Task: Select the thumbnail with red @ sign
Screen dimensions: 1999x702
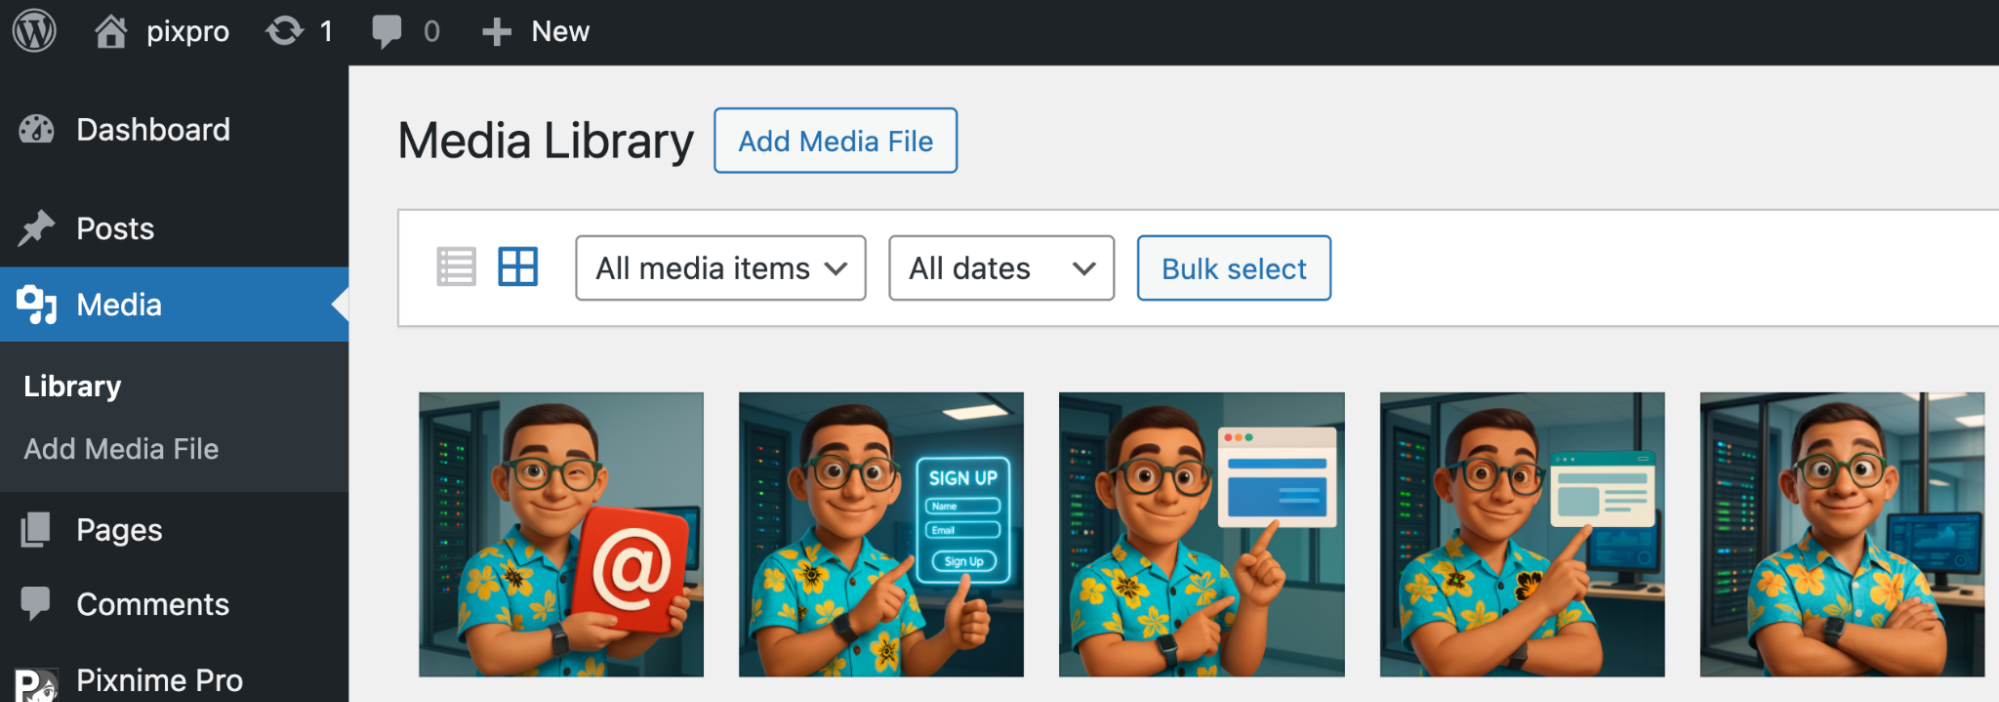Action: (561, 535)
